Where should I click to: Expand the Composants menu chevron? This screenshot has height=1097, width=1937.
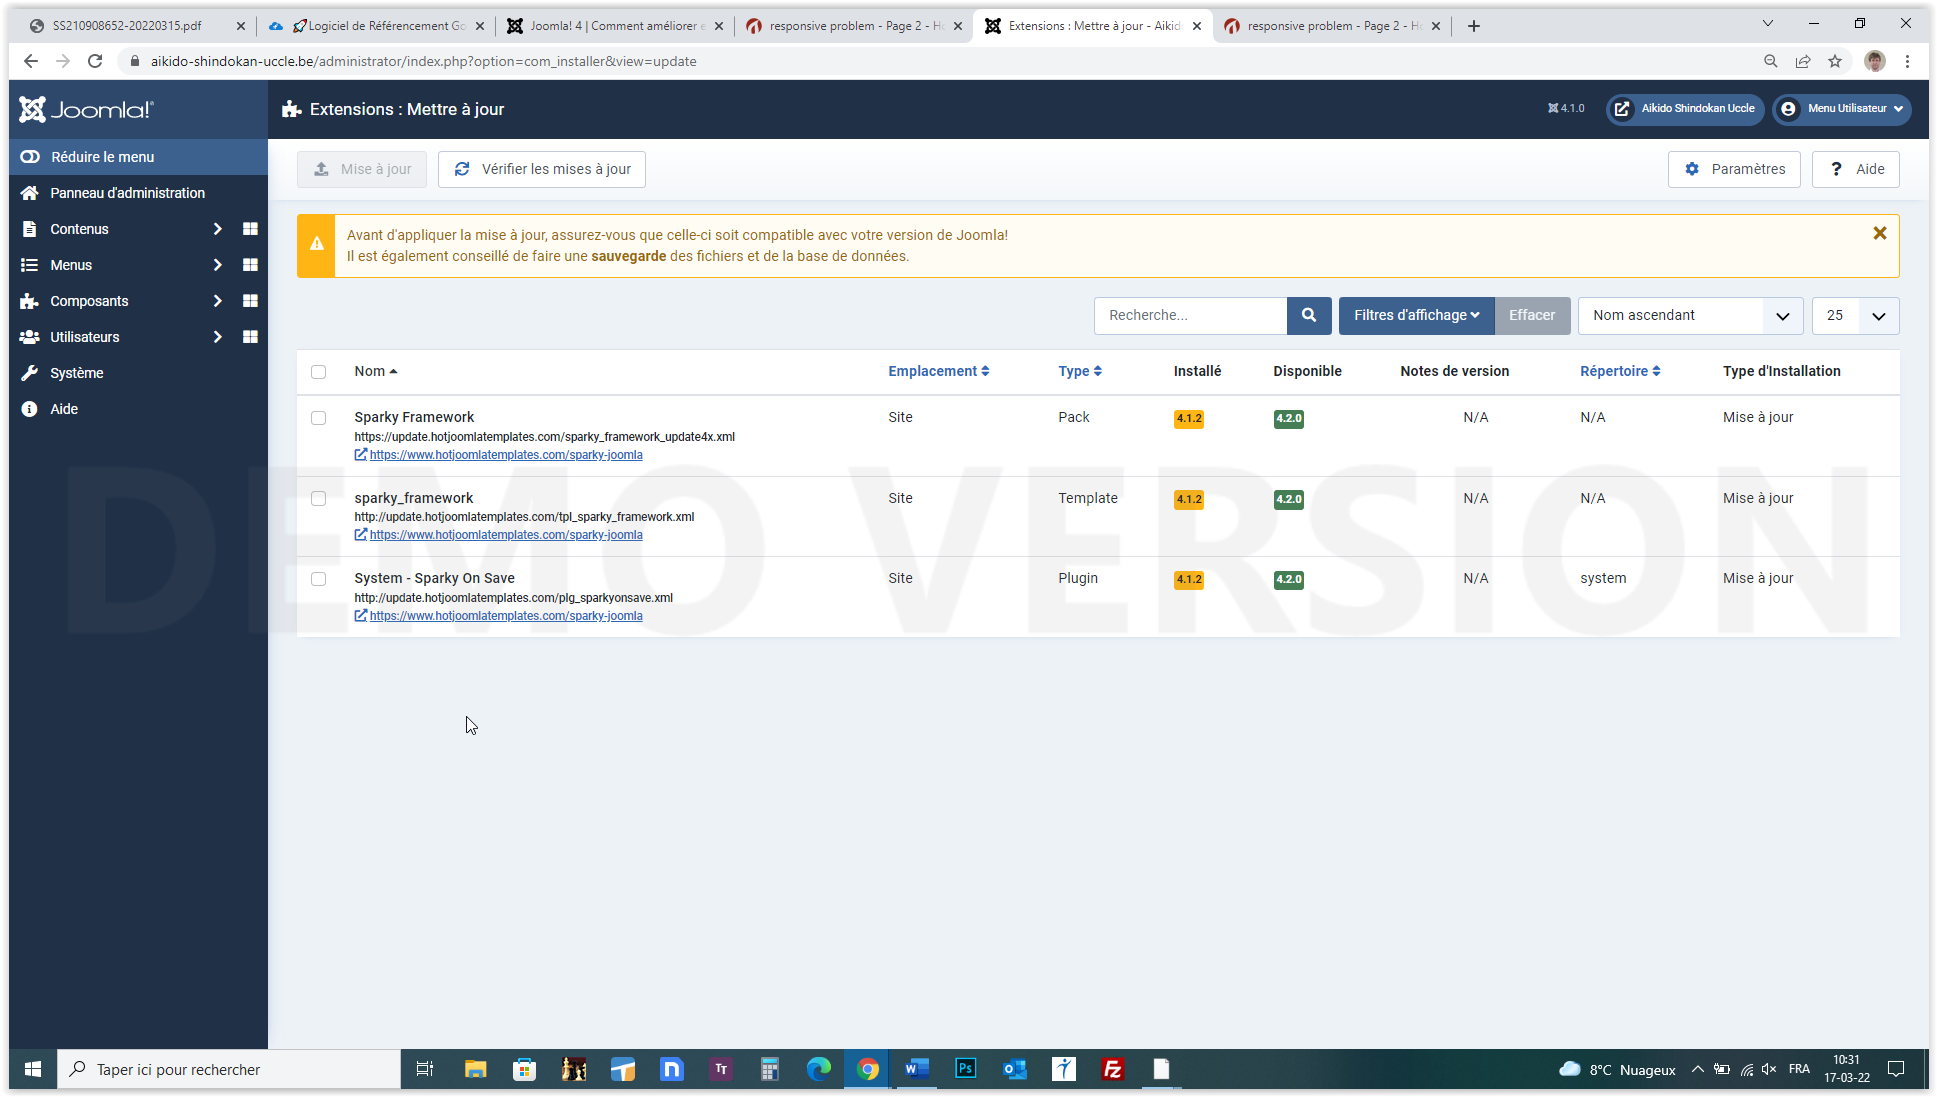pyautogui.click(x=217, y=301)
